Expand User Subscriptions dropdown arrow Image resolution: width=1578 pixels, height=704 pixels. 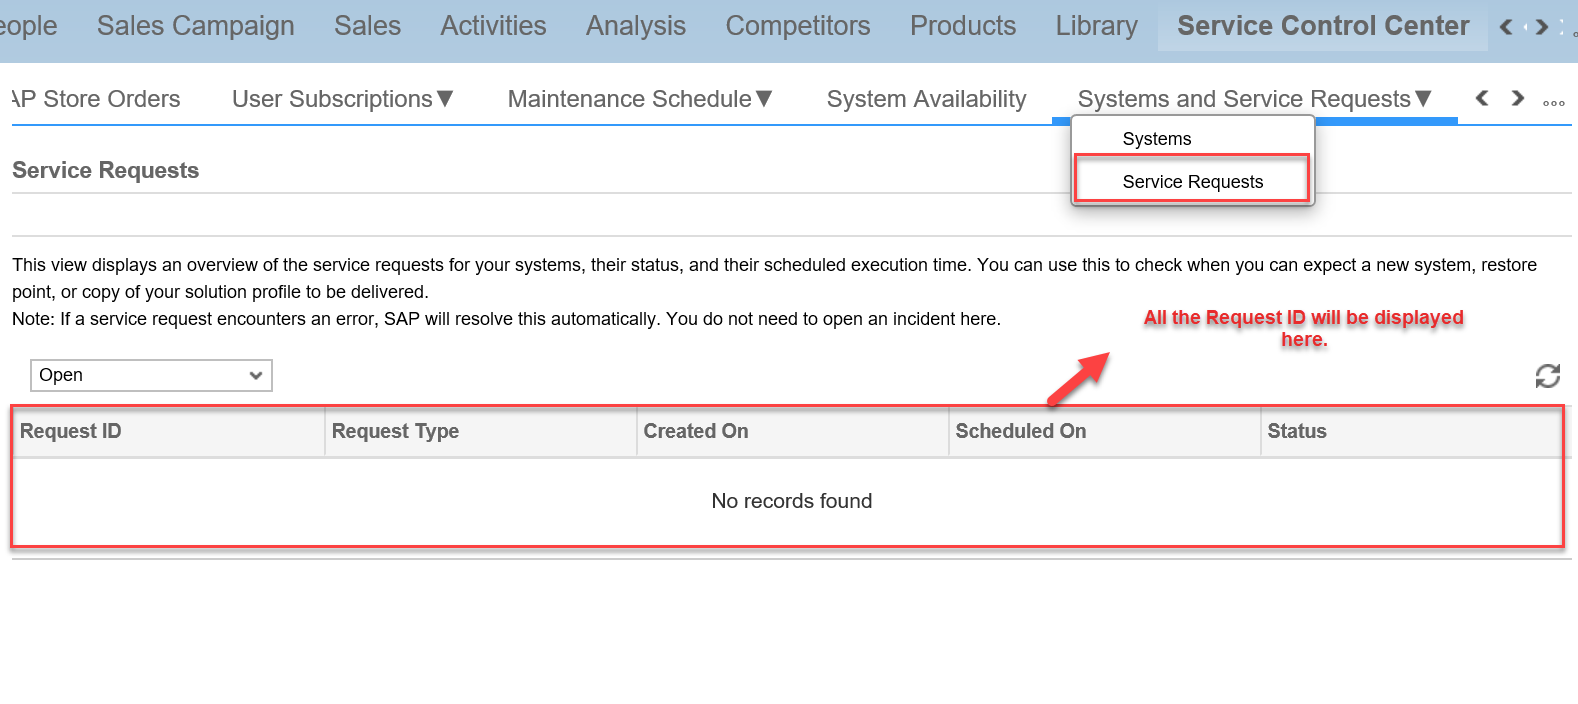(x=445, y=98)
